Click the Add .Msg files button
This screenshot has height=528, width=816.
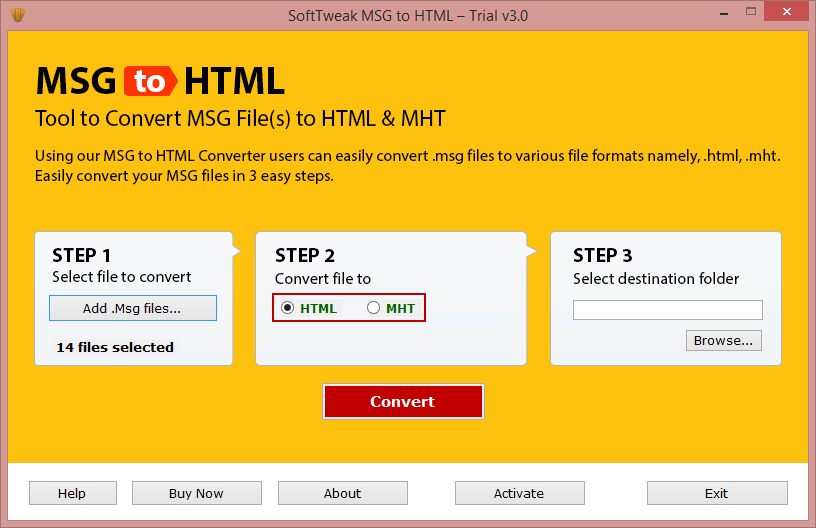point(133,308)
